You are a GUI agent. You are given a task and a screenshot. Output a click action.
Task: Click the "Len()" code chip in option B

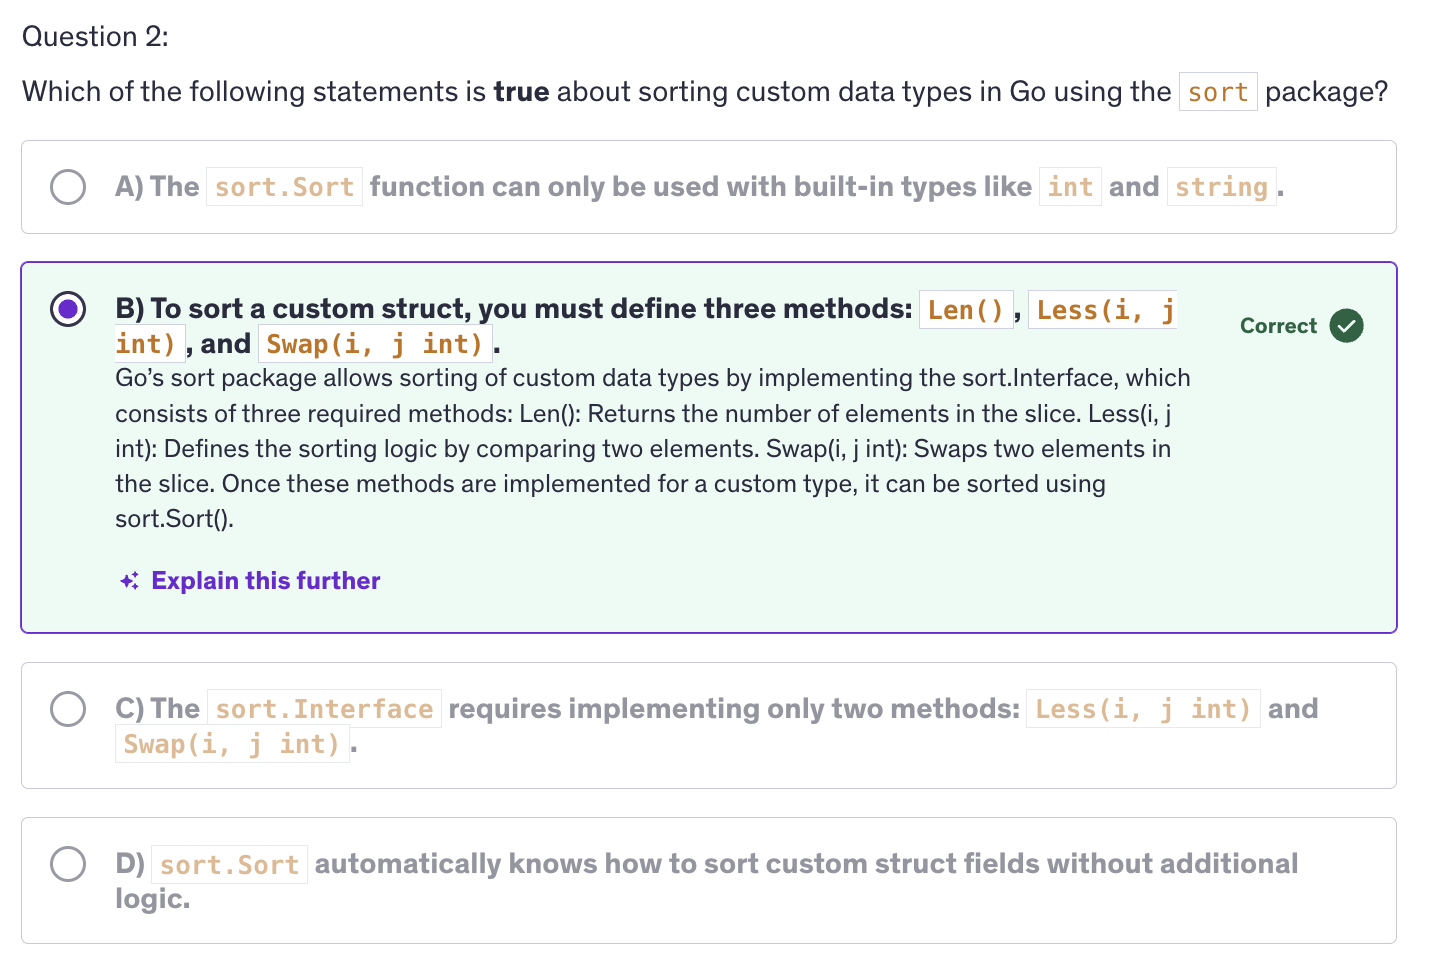[x=965, y=310]
